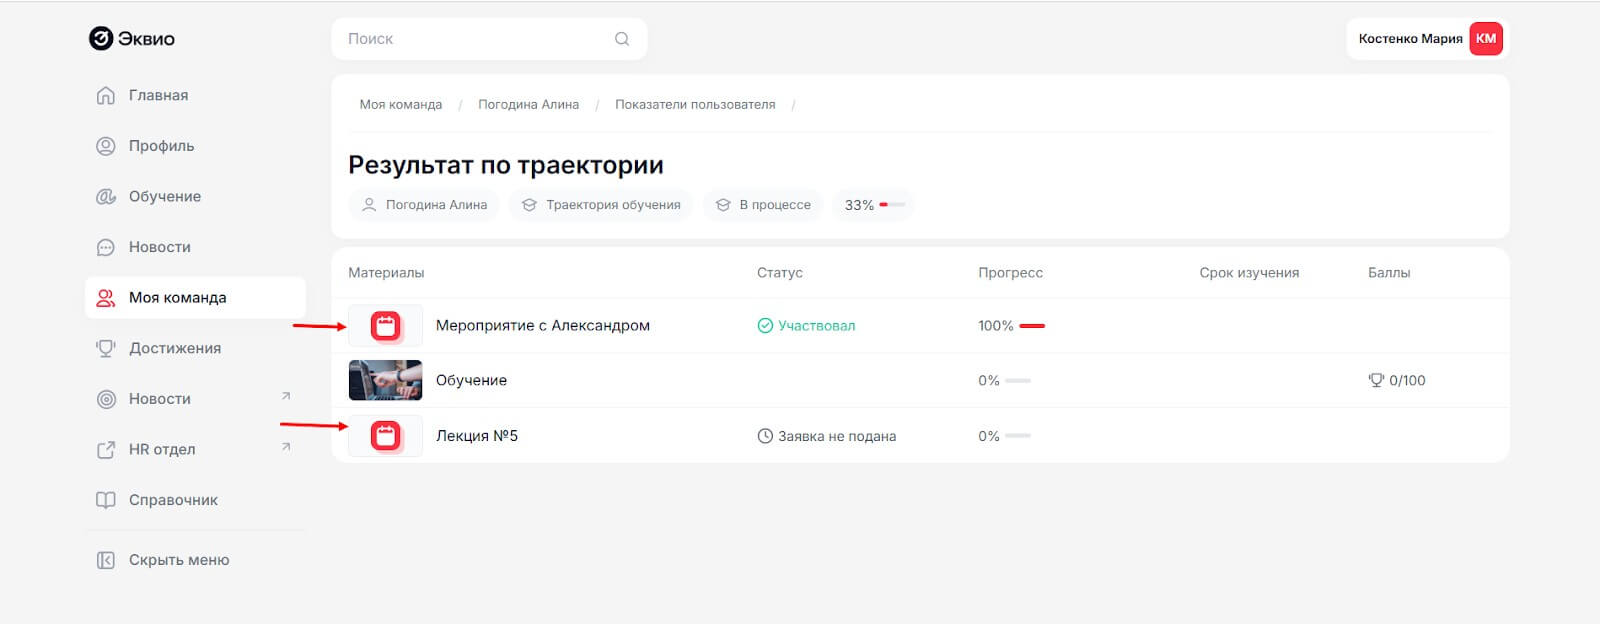Click the 0% progress bar in Обучение row

coord(1018,381)
